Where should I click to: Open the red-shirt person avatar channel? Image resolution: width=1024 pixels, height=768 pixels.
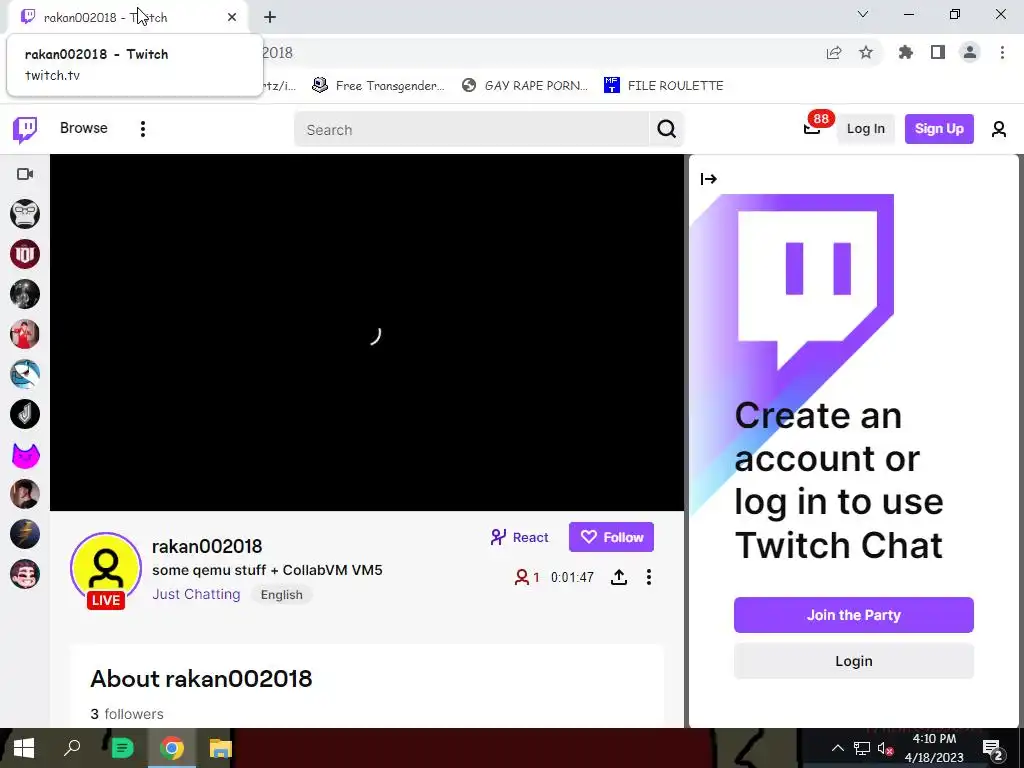(25, 334)
